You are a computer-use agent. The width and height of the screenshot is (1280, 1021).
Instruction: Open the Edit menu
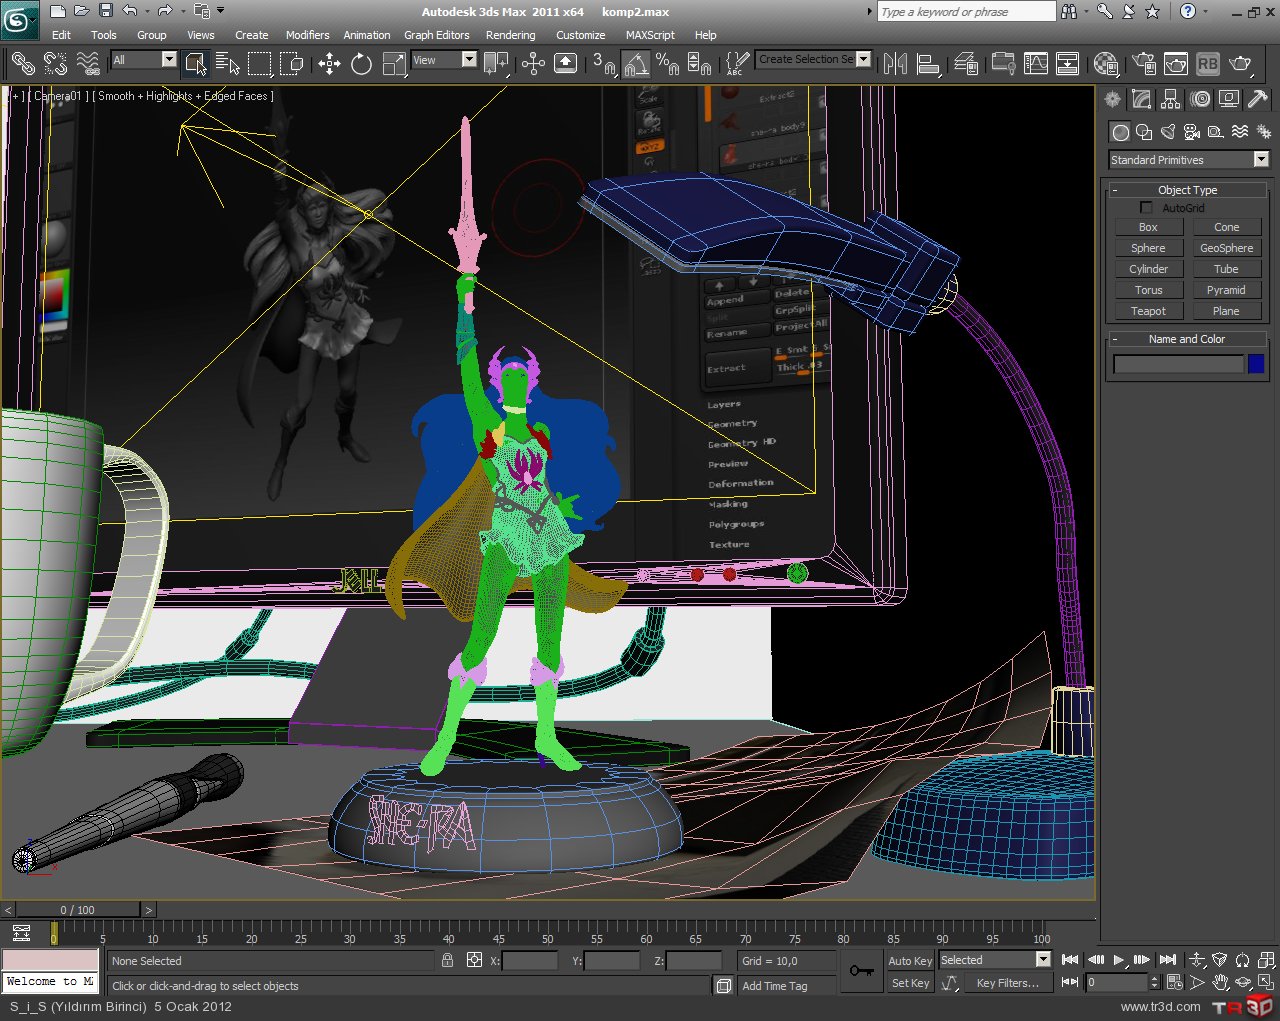pyautogui.click(x=61, y=35)
